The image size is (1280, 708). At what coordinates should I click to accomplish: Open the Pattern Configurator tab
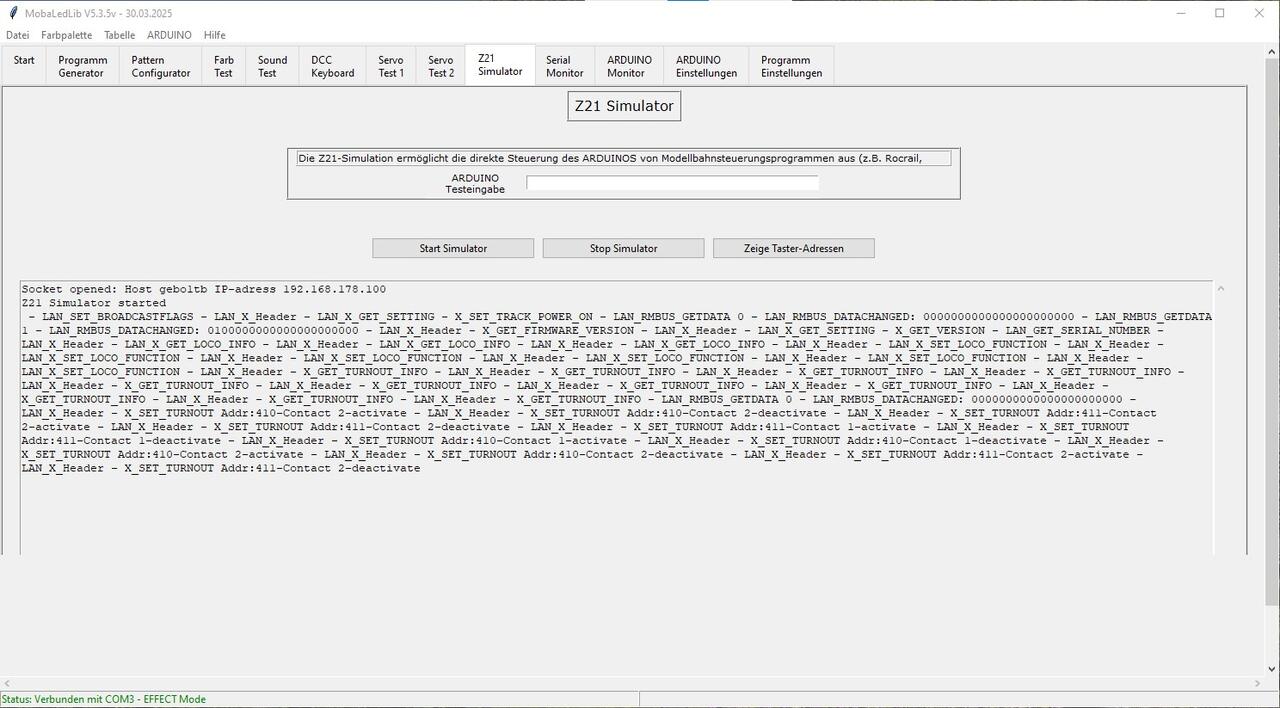tap(160, 66)
